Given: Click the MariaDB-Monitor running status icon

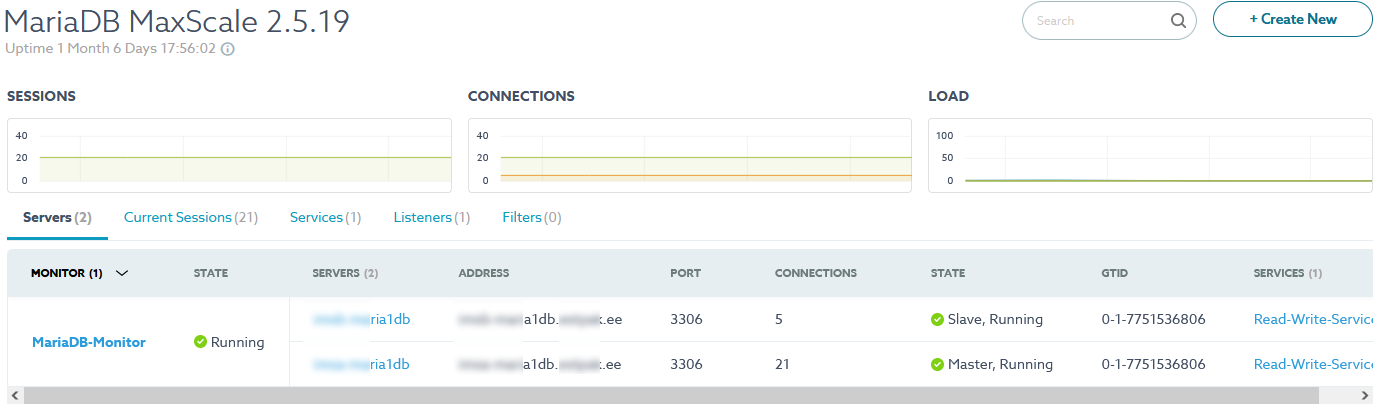Looking at the screenshot, I should point(200,342).
